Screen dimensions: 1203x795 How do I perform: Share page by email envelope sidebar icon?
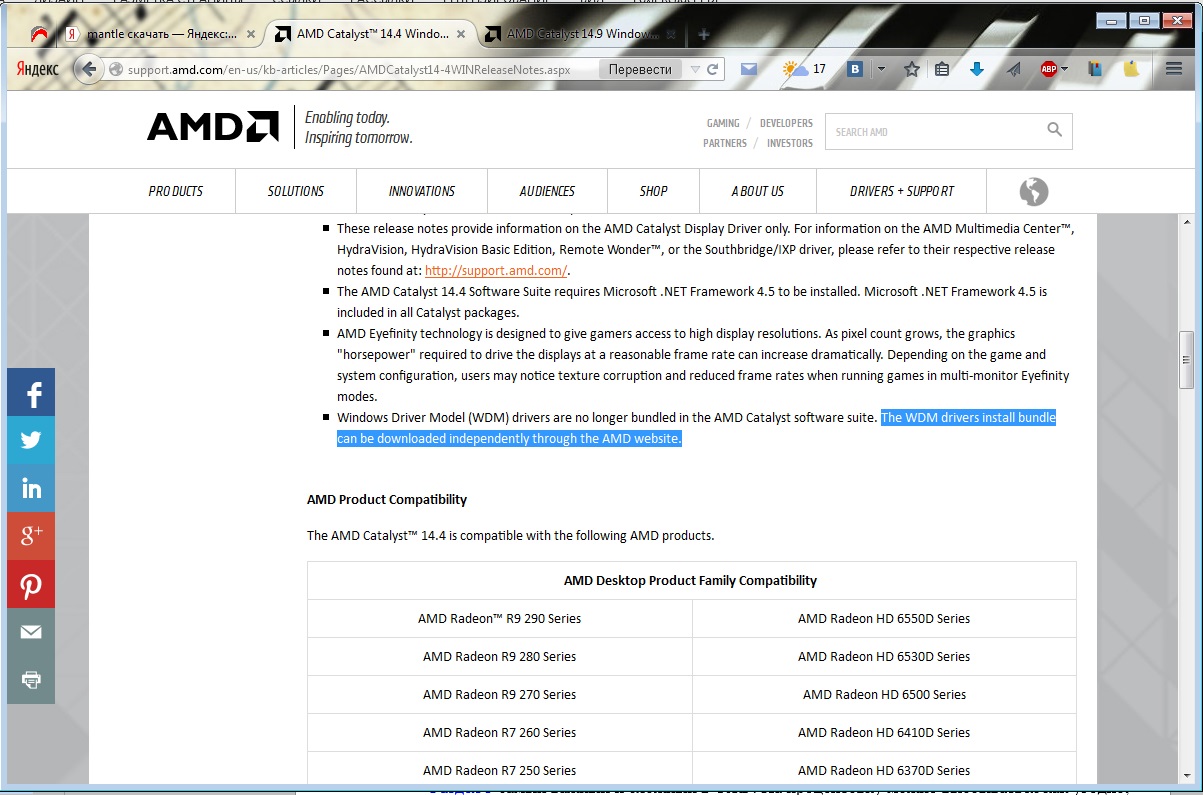(31, 632)
